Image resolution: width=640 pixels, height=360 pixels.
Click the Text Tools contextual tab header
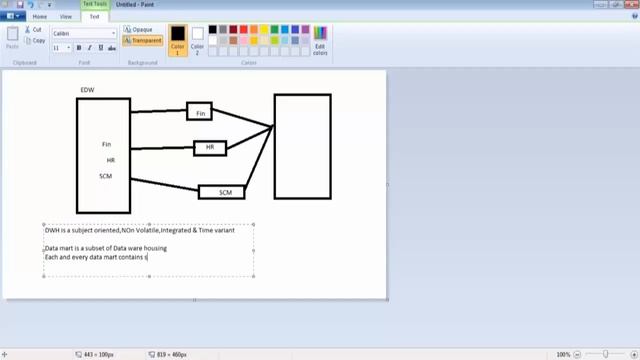point(95,4)
